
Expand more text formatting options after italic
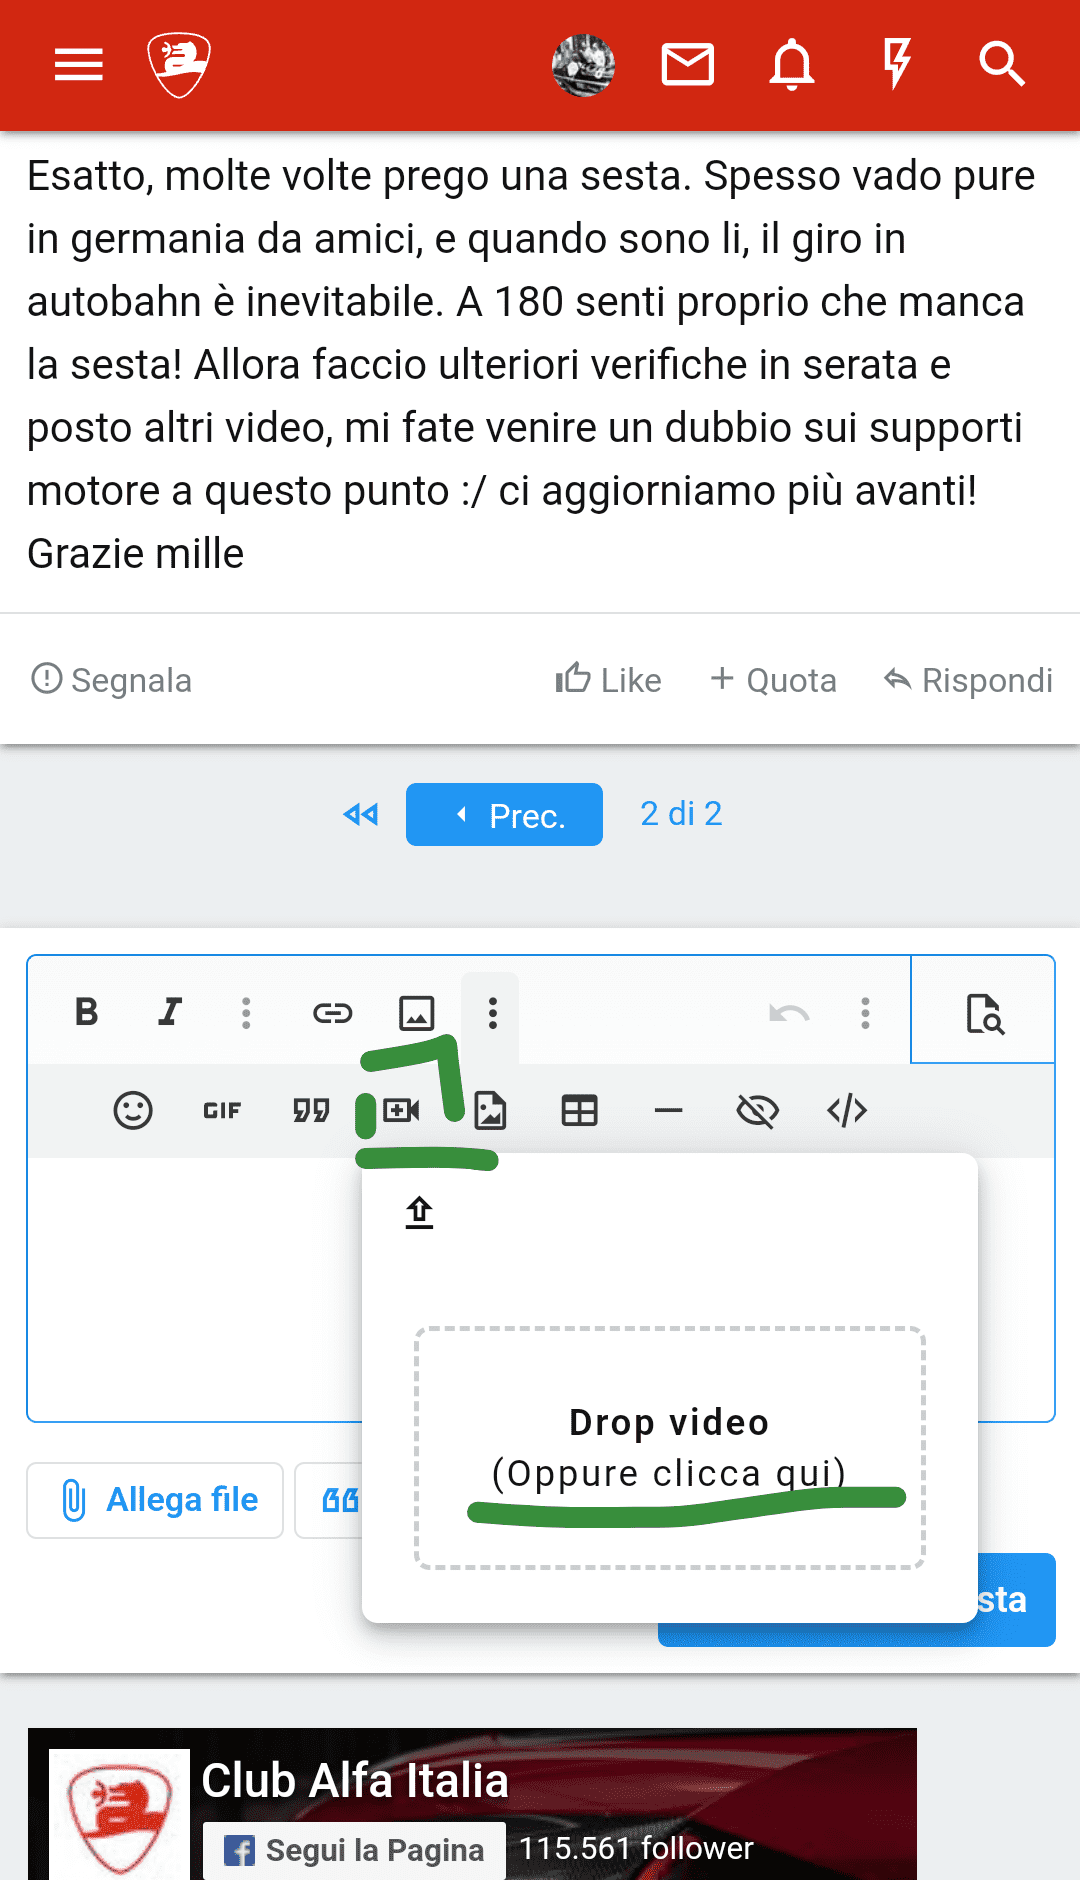(x=246, y=1013)
